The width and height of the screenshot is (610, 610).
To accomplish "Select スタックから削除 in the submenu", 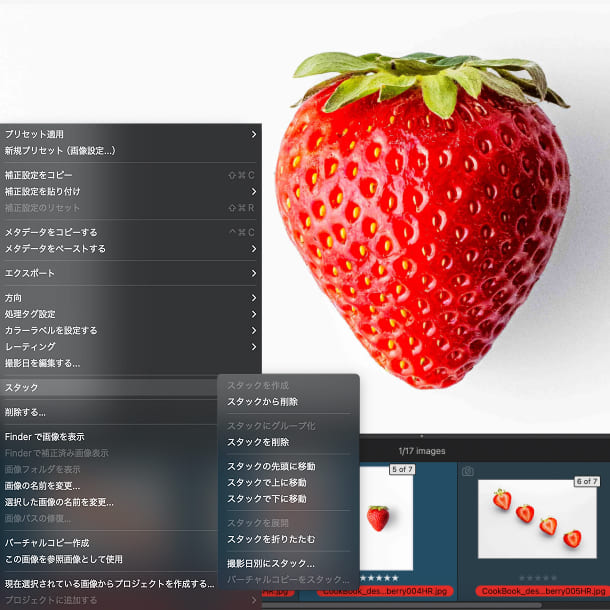I will coord(262,402).
